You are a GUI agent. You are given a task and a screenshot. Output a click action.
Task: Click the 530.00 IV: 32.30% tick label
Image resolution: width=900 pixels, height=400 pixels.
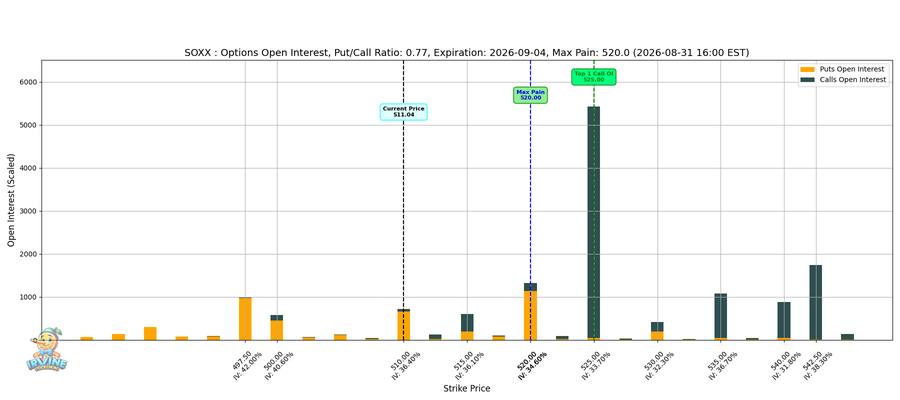pos(662,365)
